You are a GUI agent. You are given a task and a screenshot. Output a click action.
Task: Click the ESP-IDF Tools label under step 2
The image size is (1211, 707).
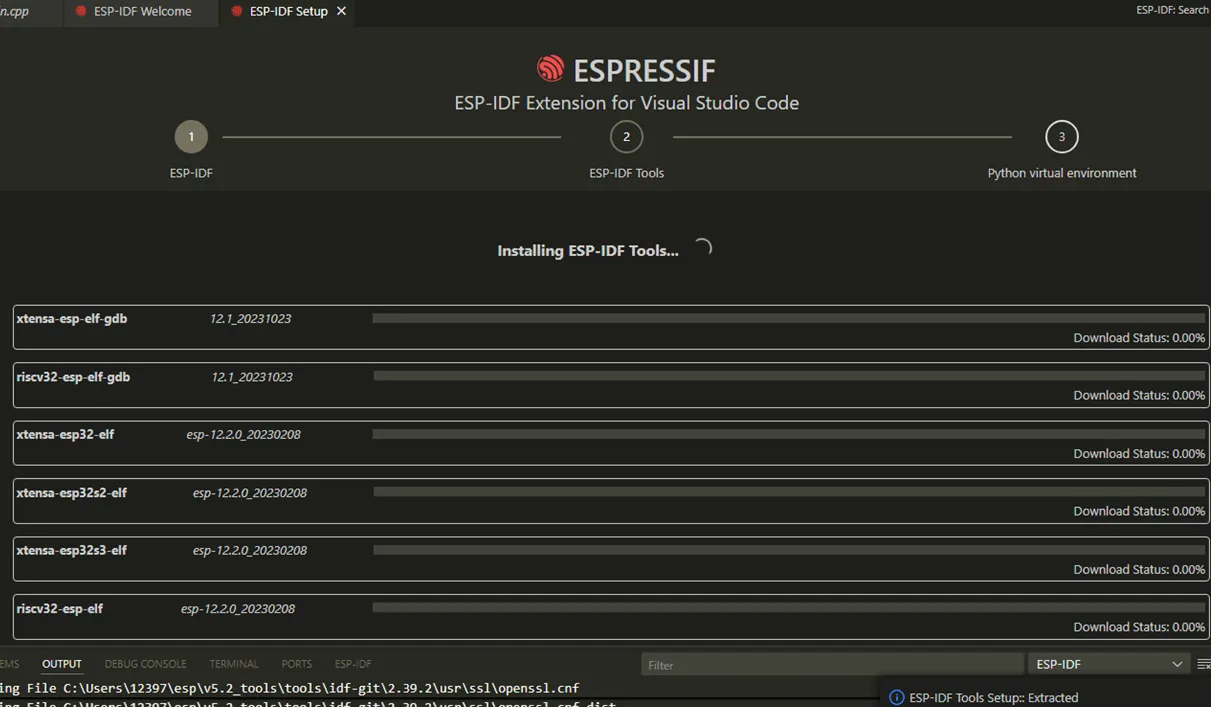point(627,173)
